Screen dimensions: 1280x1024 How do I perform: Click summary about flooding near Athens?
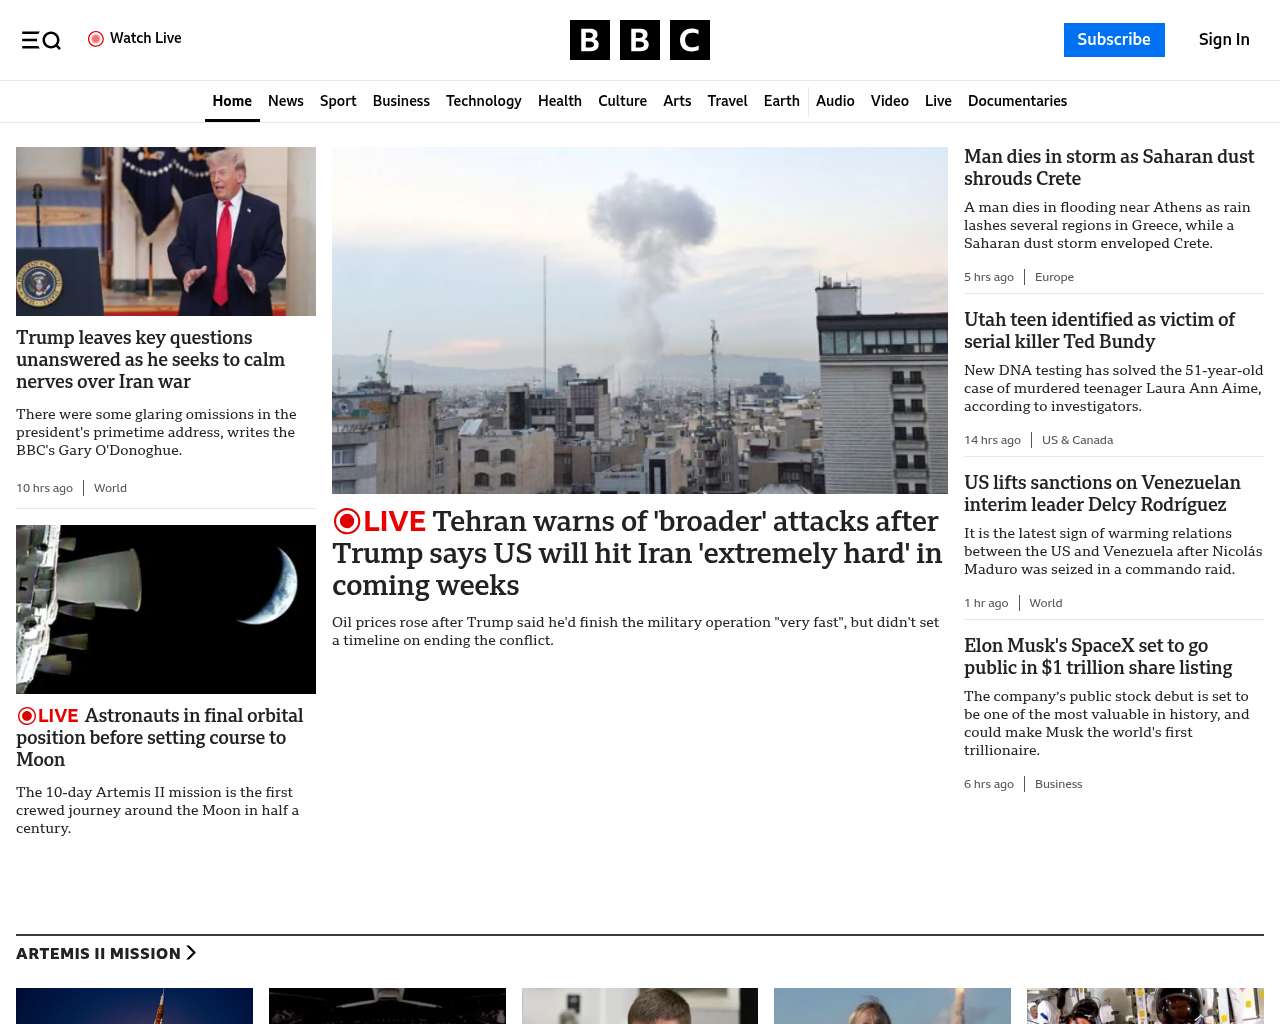(1107, 225)
